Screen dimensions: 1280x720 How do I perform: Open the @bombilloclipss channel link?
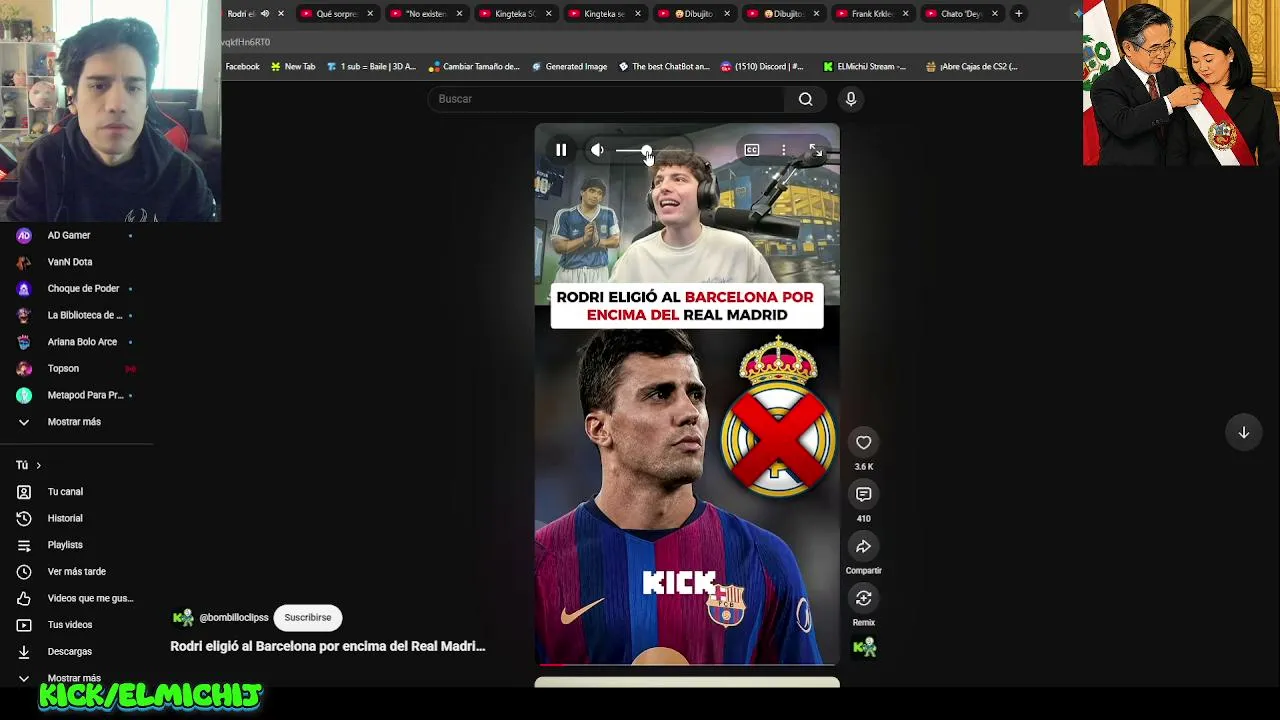[x=234, y=618]
